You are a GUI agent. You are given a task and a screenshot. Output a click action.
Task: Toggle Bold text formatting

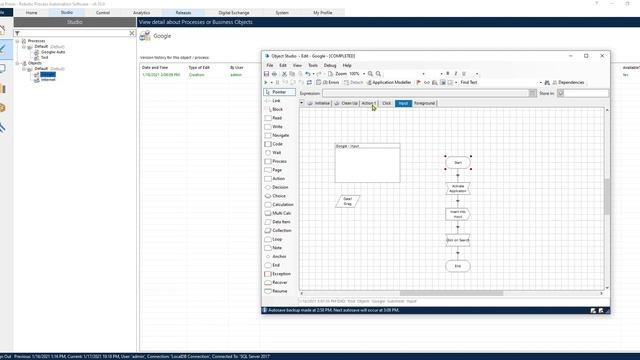click(x=448, y=74)
